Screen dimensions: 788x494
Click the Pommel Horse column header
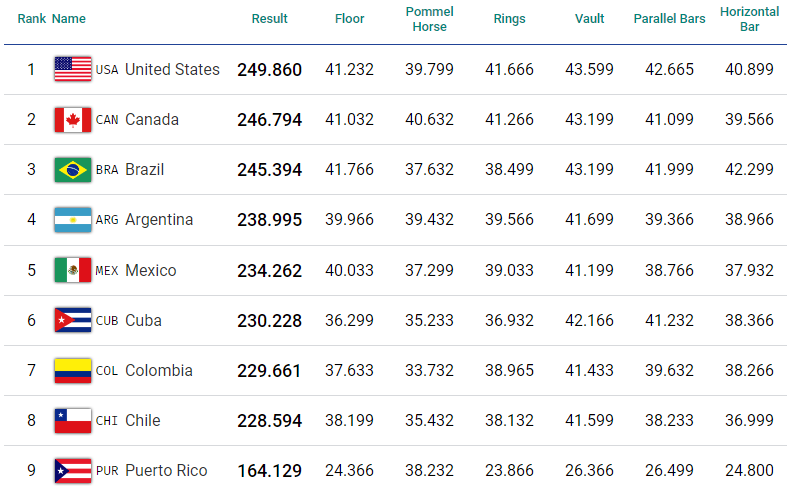(x=432, y=19)
